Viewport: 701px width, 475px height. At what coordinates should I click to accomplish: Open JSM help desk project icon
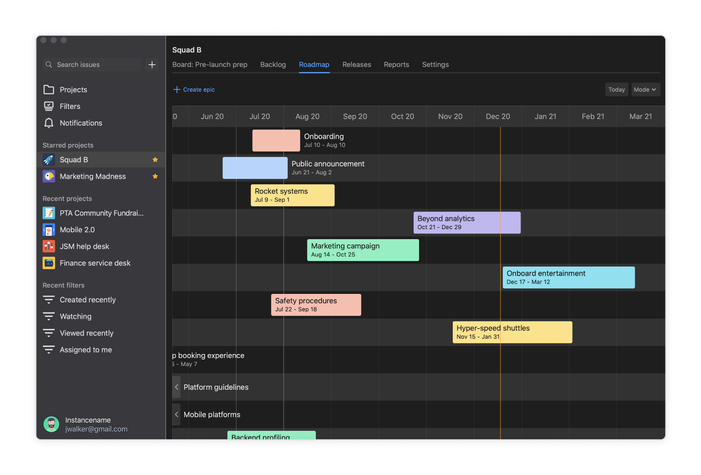pos(49,246)
